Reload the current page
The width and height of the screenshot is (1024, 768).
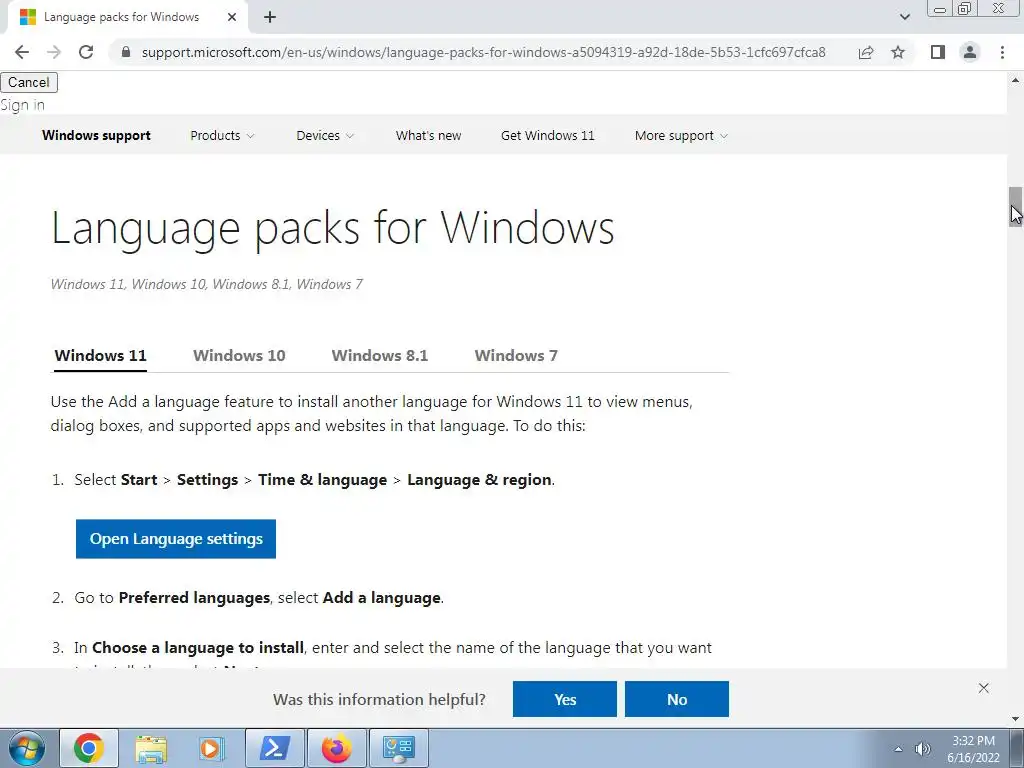point(86,52)
